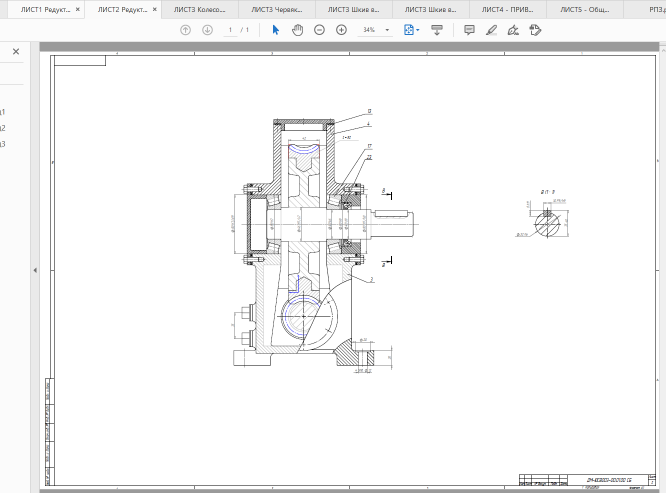
Task: Click the page number input field
Action: [230, 30]
